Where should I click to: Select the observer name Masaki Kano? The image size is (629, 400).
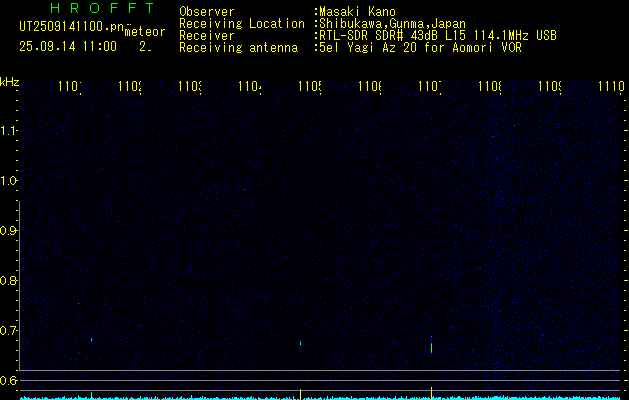pos(355,12)
